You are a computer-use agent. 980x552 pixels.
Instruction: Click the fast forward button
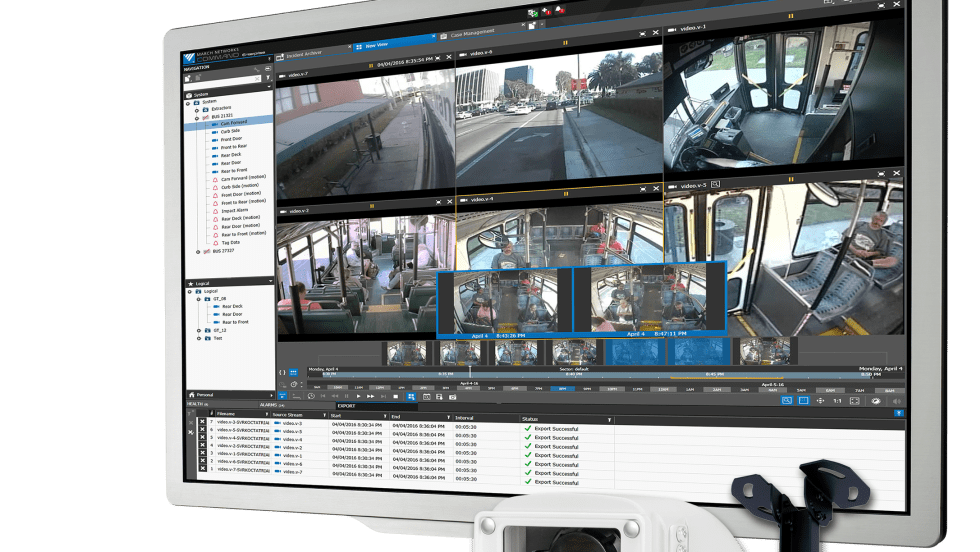point(371,396)
